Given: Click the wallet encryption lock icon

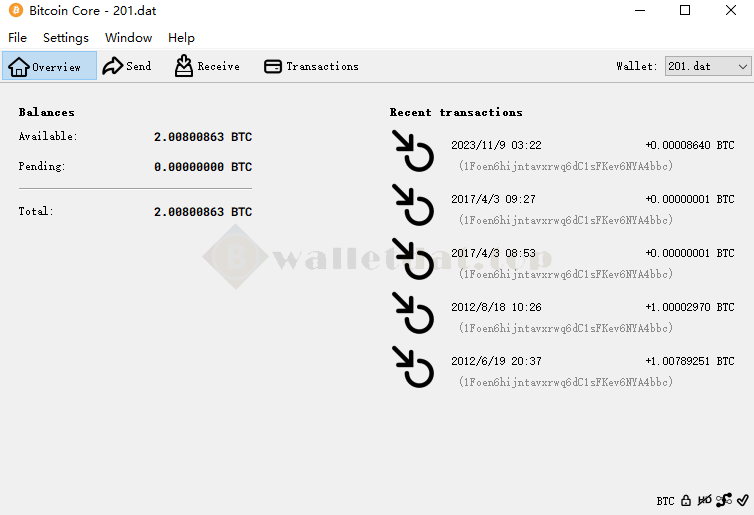Looking at the screenshot, I should [x=686, y=501].
